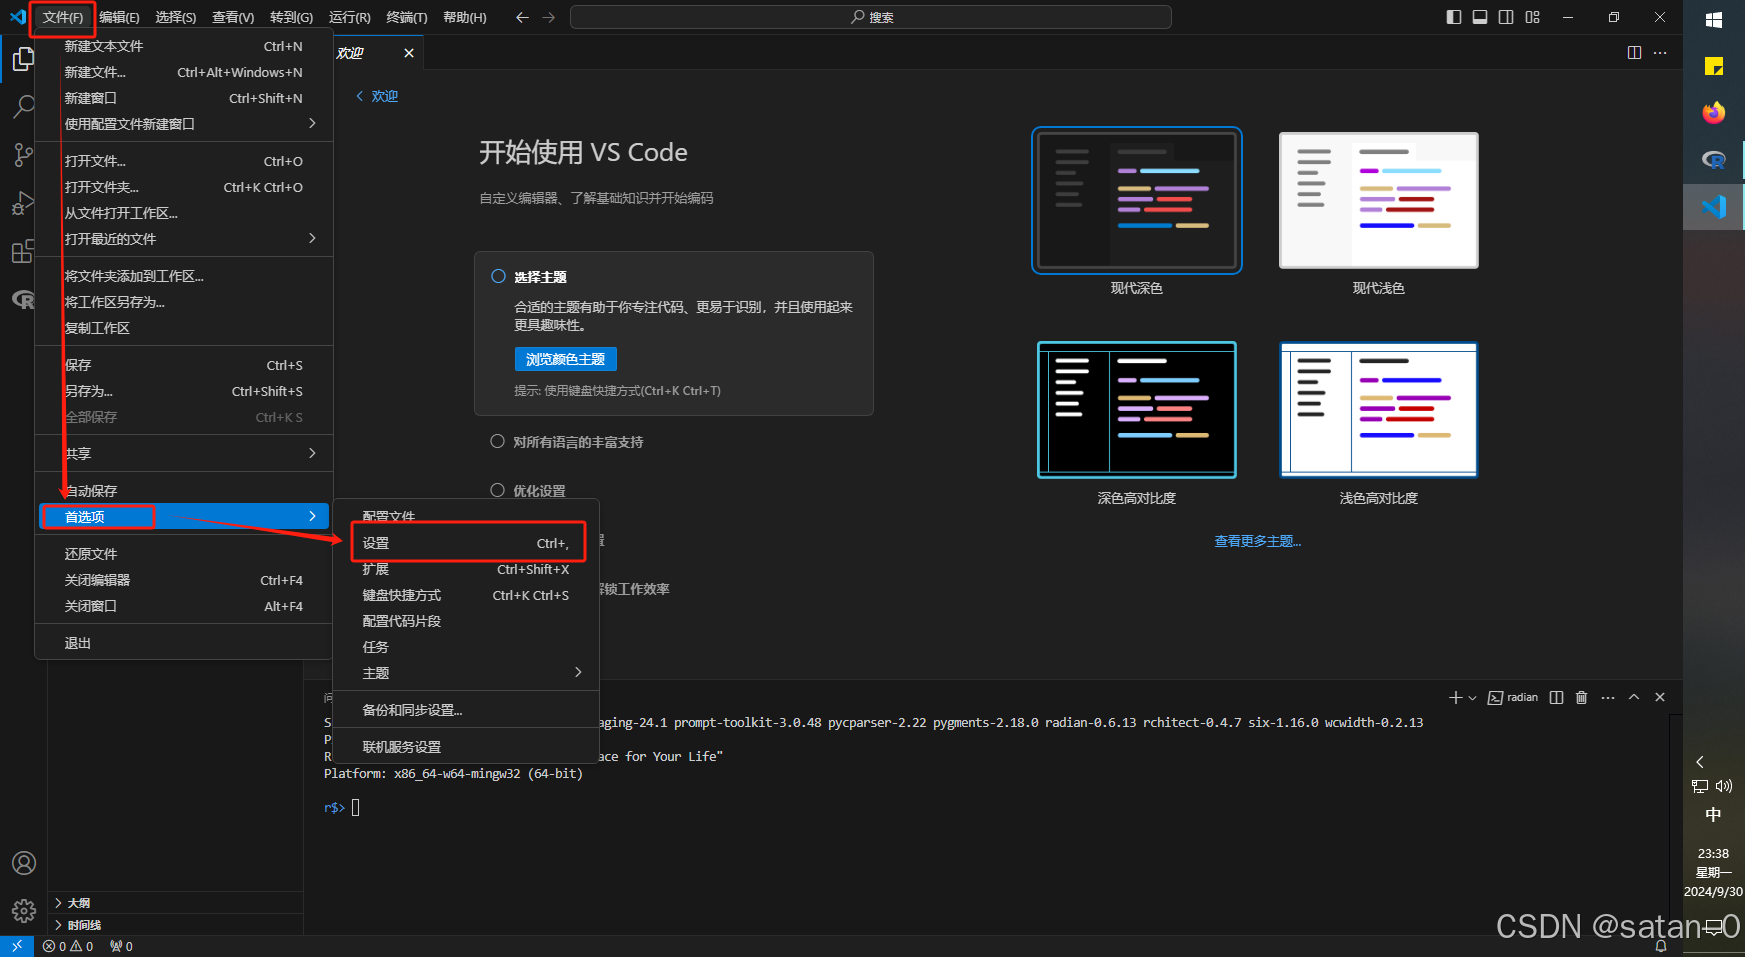
Task: Click the ports forwarded status item
Action: coord(121,946)
